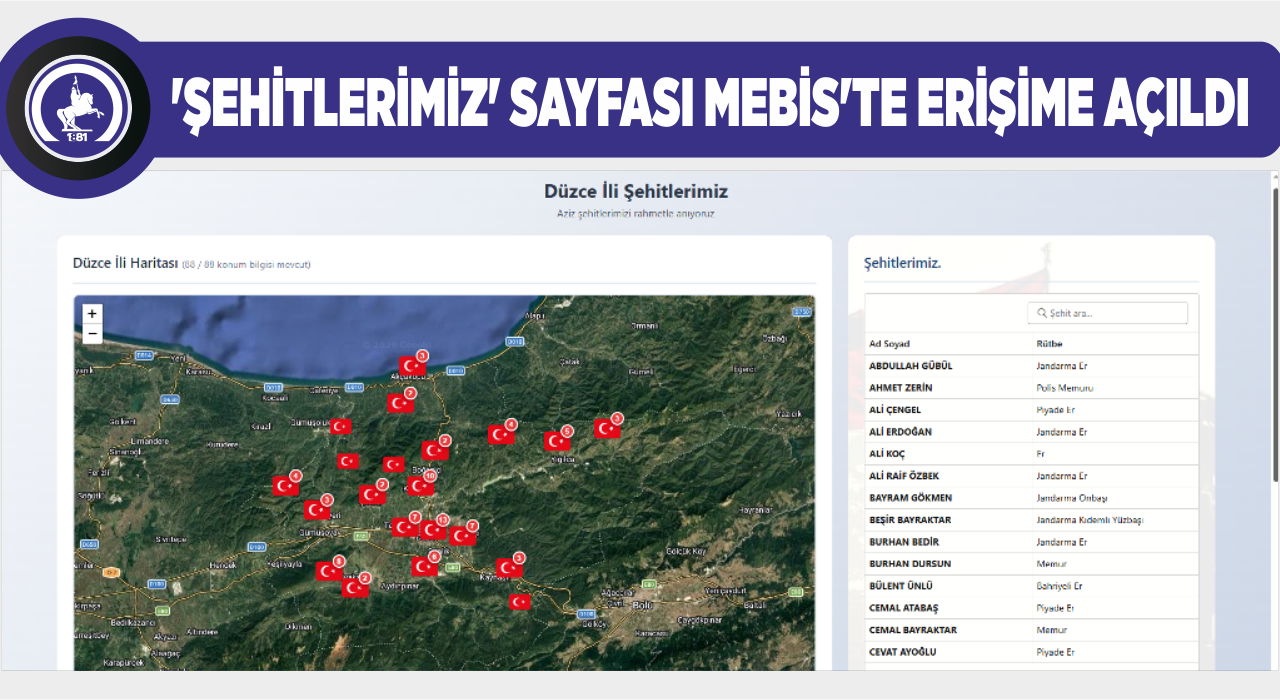The image size is (1280, 700).
Task: Click the 'Düzce İli Haritası' map heading
Action: [125, 263]
